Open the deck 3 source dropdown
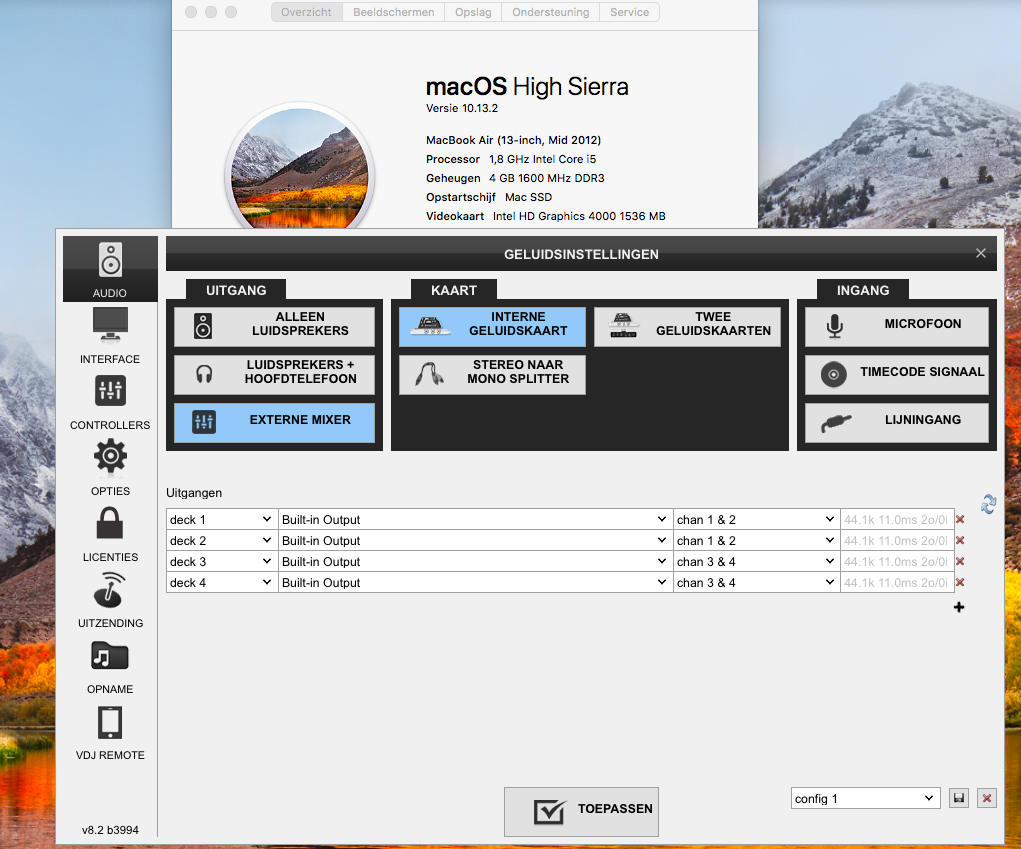1021x849 pixels. click(221, 561)
